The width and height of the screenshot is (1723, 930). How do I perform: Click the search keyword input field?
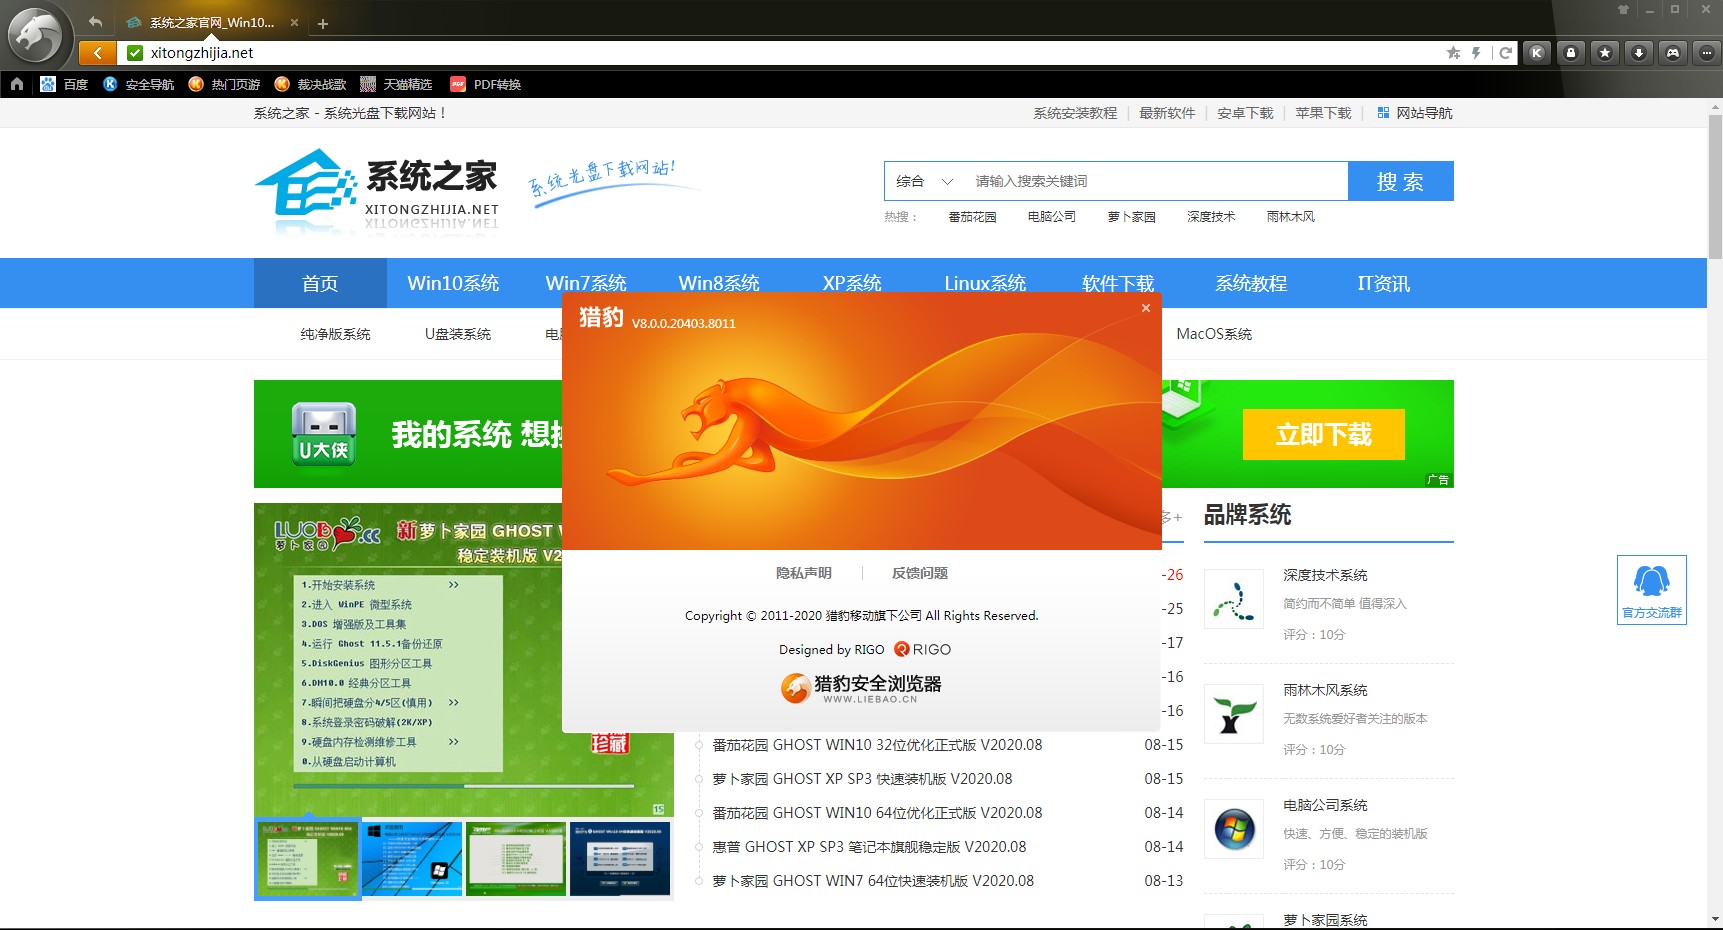point(1157,181)
